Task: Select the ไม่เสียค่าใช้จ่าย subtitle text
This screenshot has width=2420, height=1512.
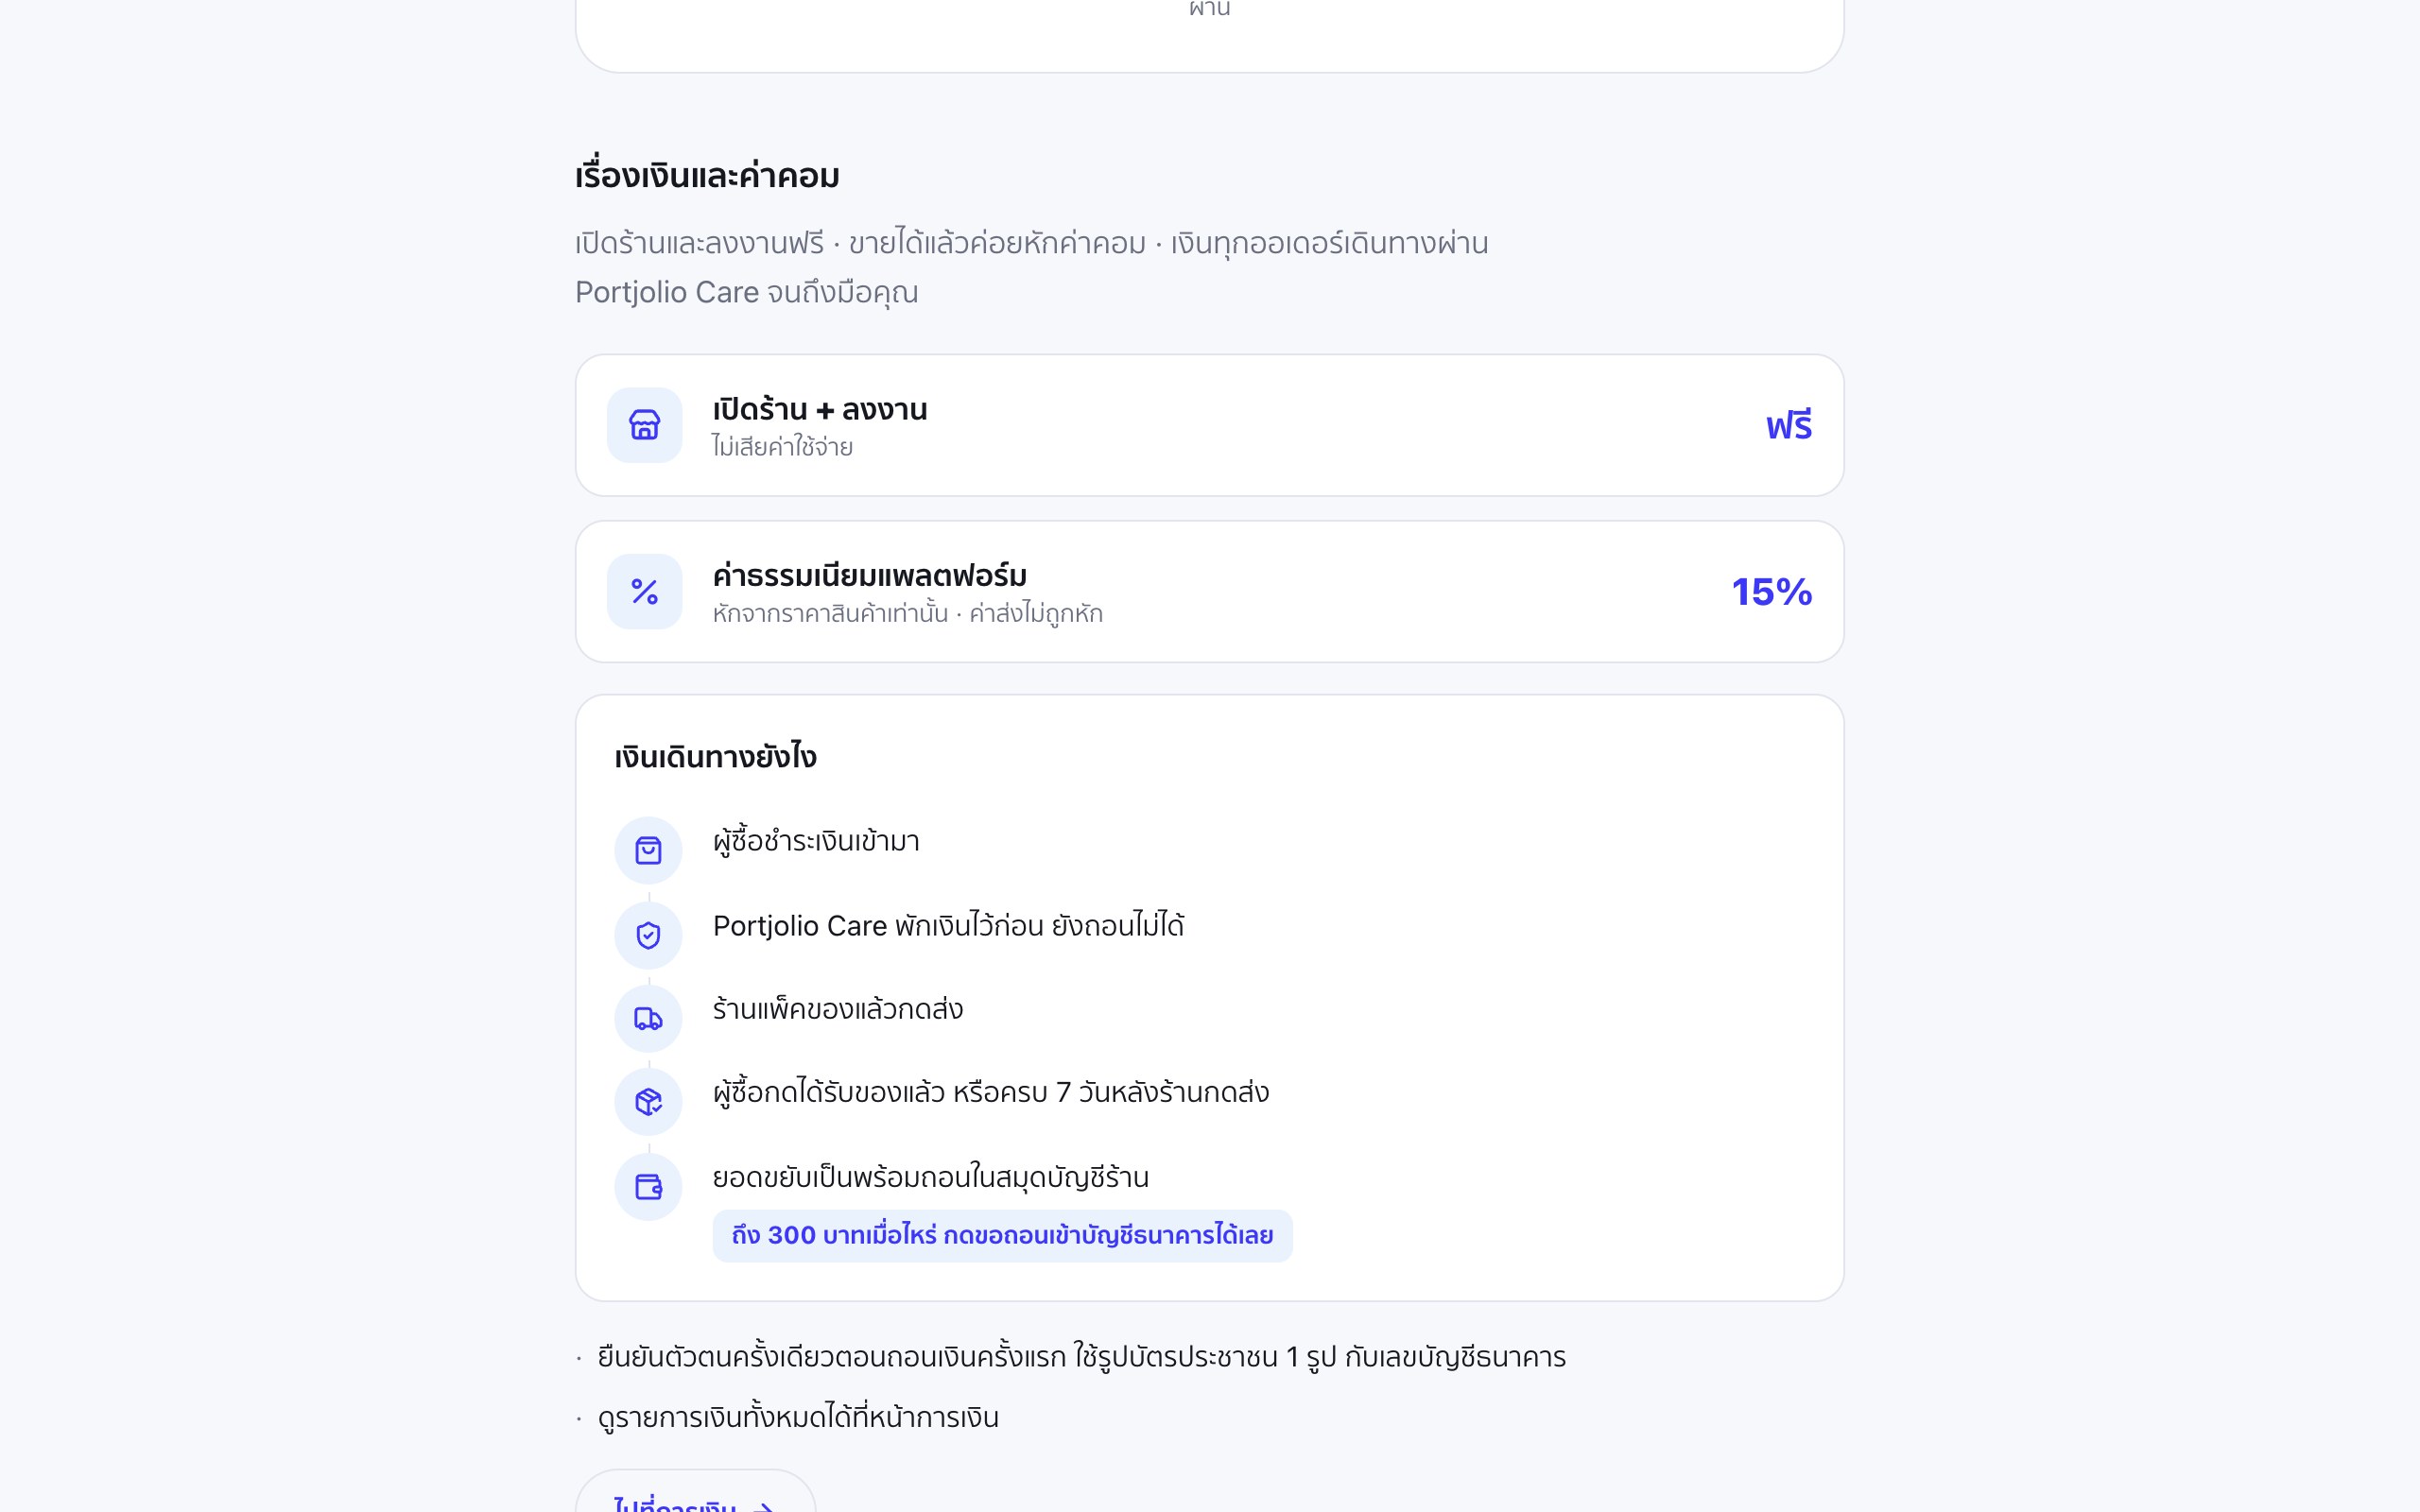Action: click(x=782, y=447)
